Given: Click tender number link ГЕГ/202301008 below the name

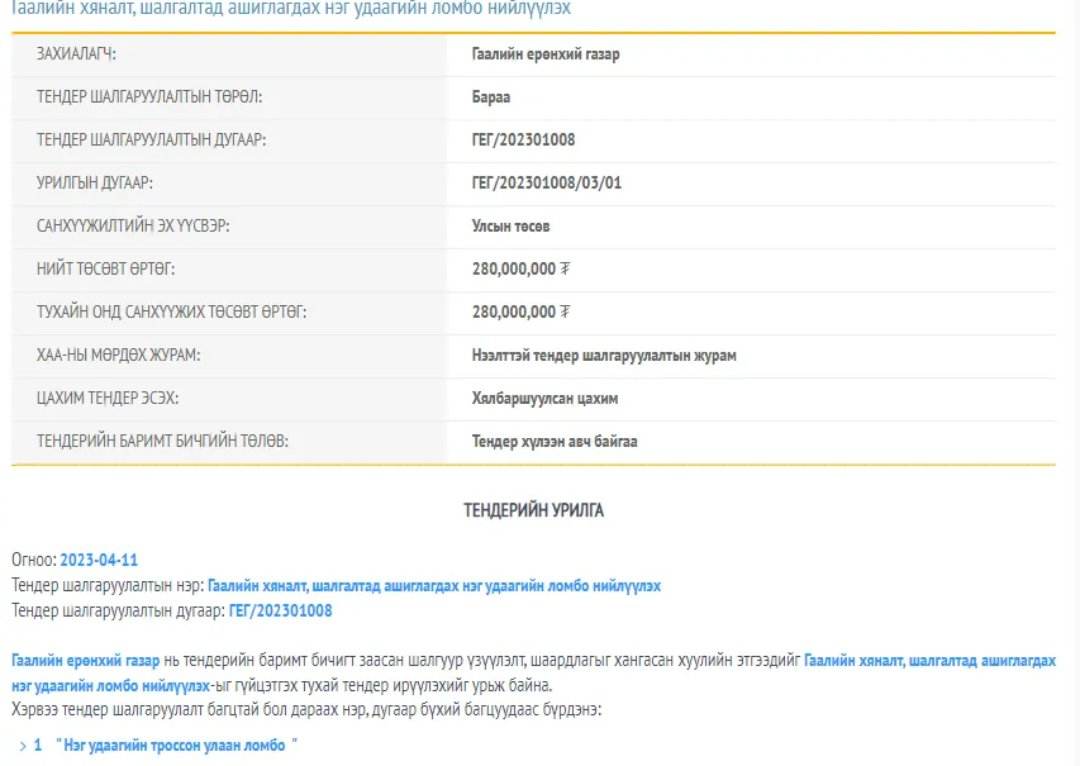Looking at the screenshot, I should (x=281, y=610).
